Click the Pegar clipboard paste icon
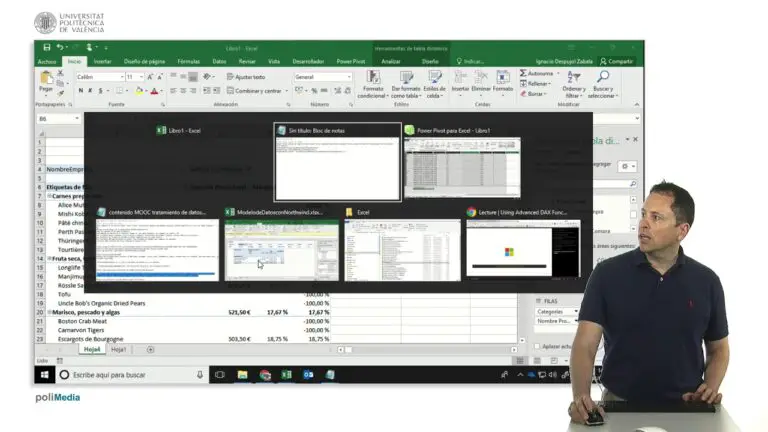The image size is (768, 432). click(x=46, y=78)
